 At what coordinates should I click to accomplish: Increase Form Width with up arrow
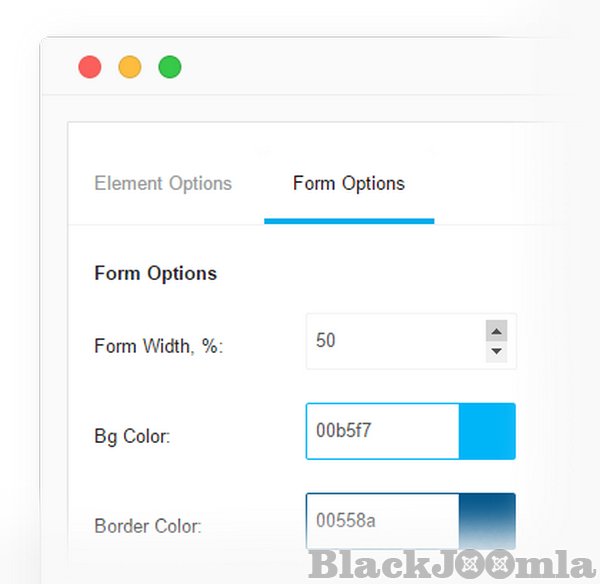[x=496, y=331]
